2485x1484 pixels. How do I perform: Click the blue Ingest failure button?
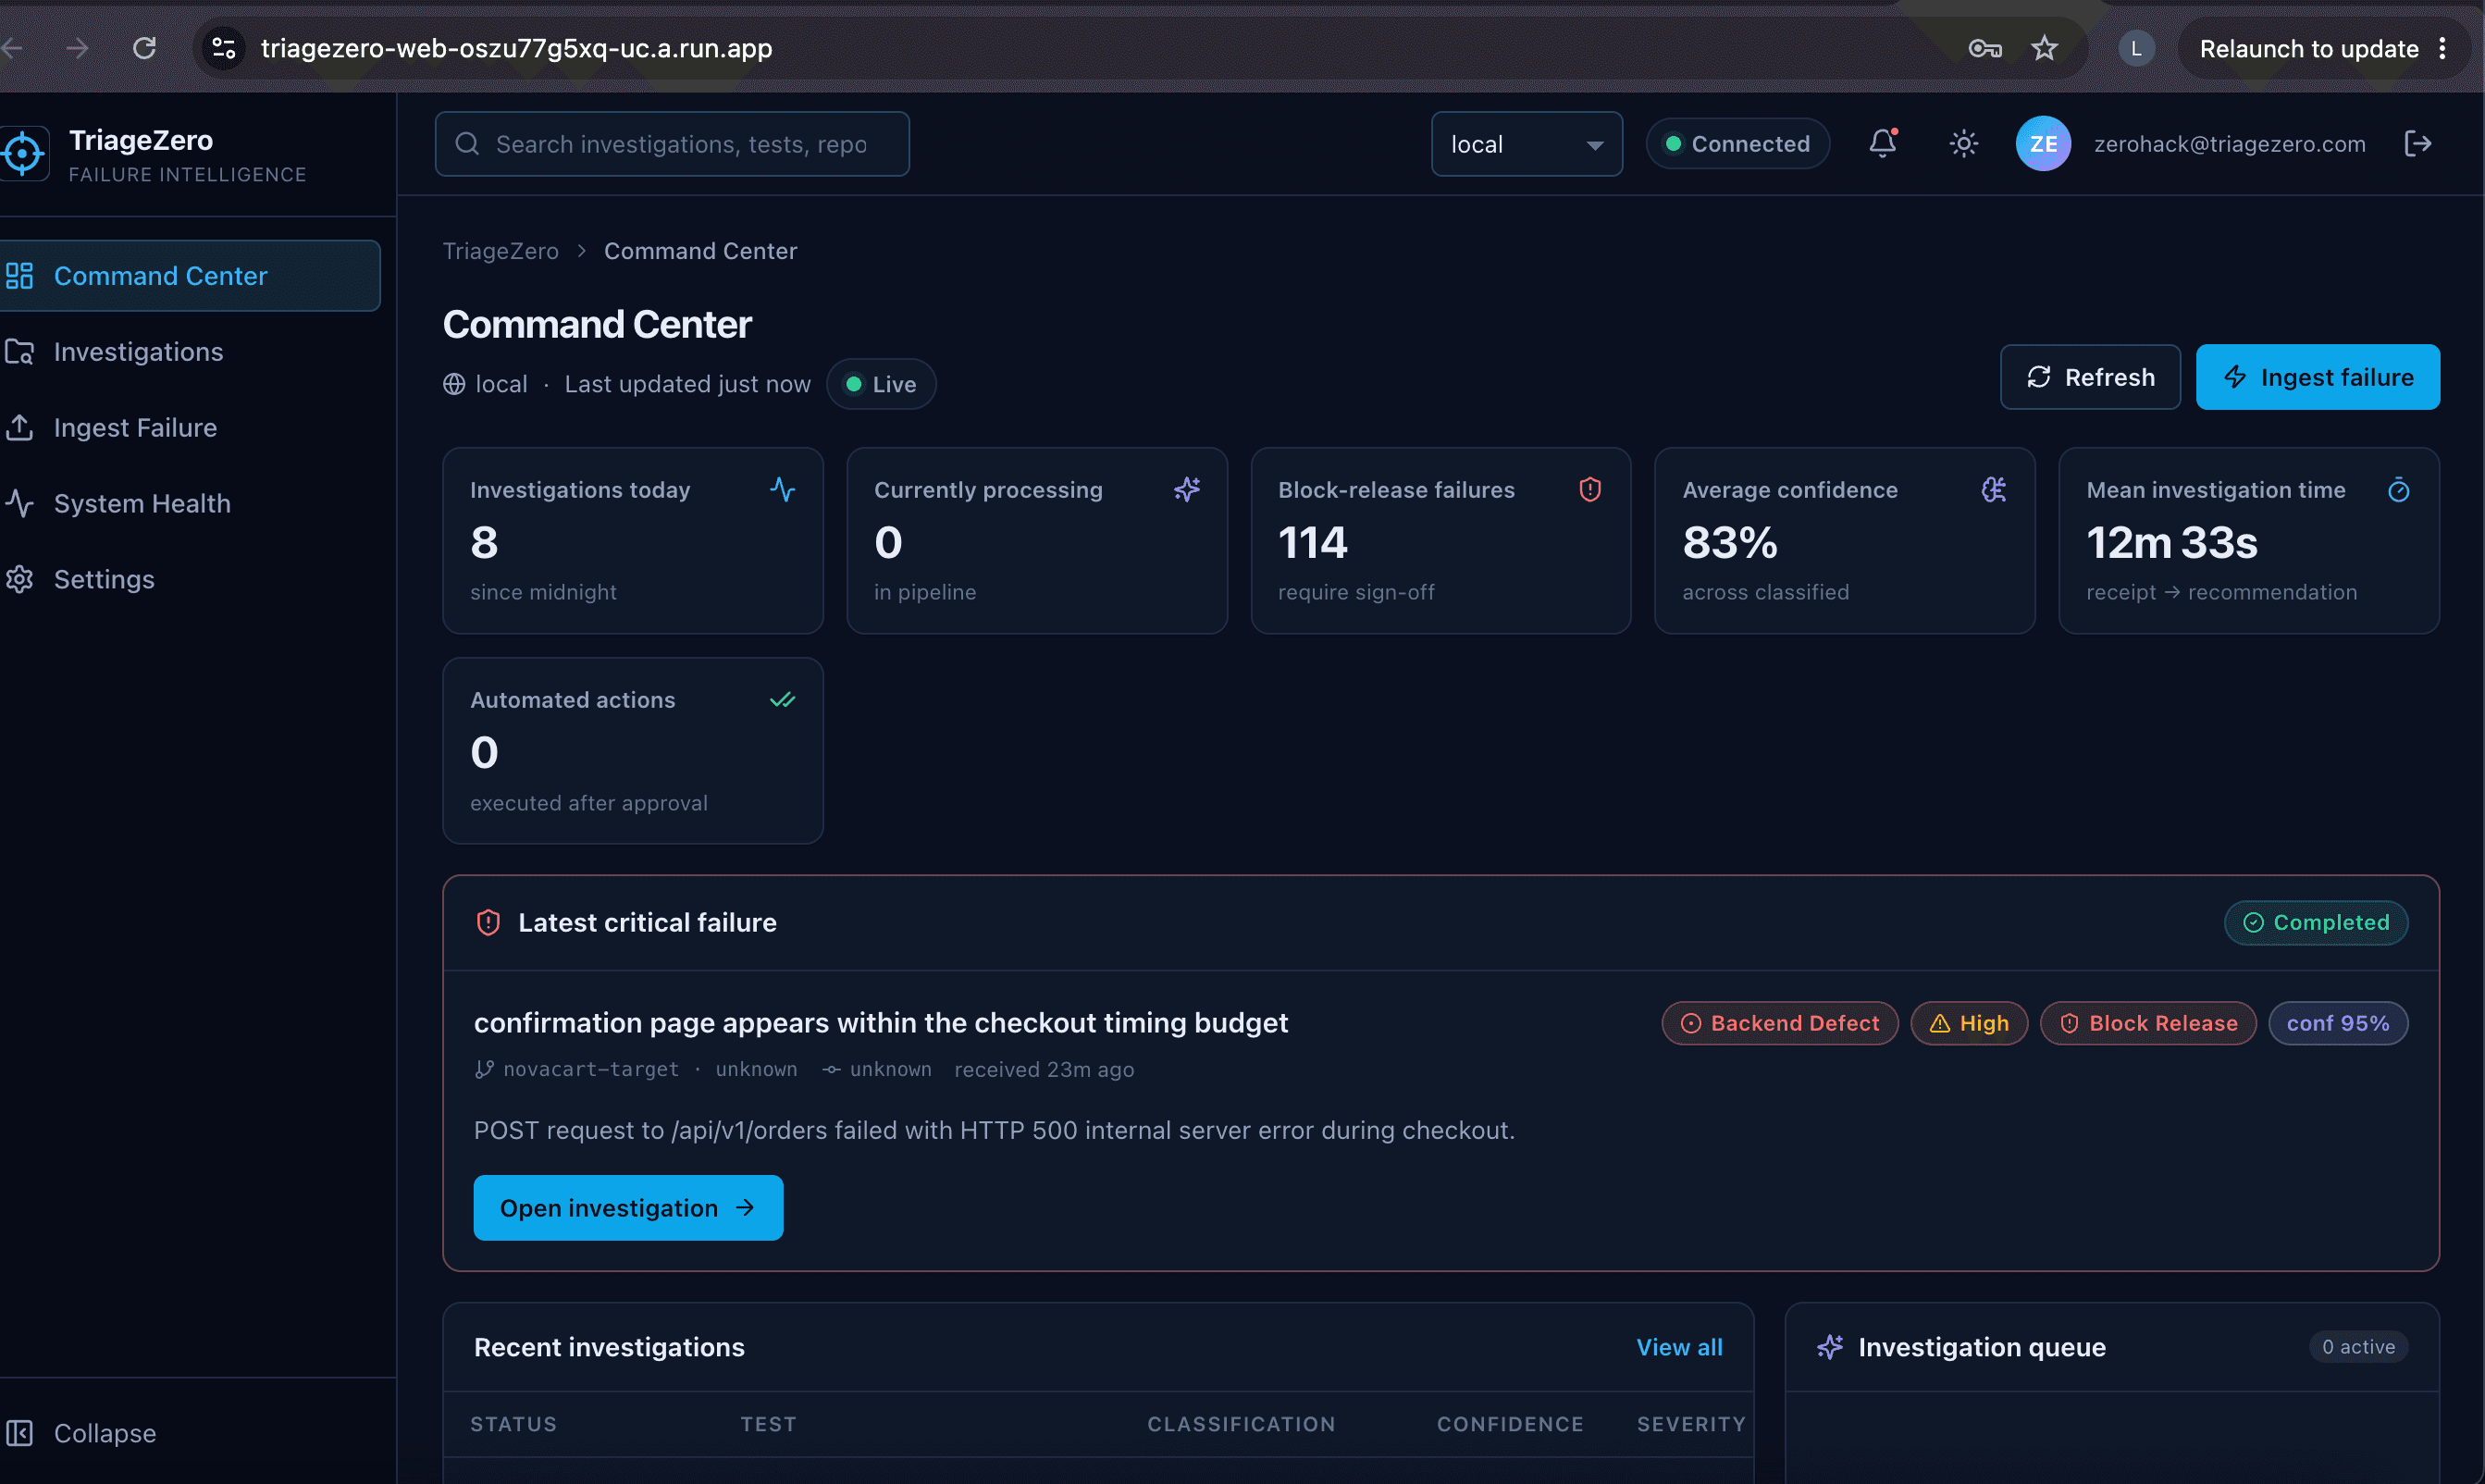(x=2317, y=377)
